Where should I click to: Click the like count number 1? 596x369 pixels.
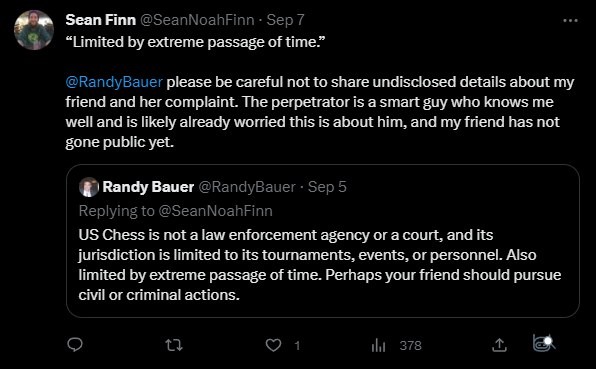click(x=297, y=345)
